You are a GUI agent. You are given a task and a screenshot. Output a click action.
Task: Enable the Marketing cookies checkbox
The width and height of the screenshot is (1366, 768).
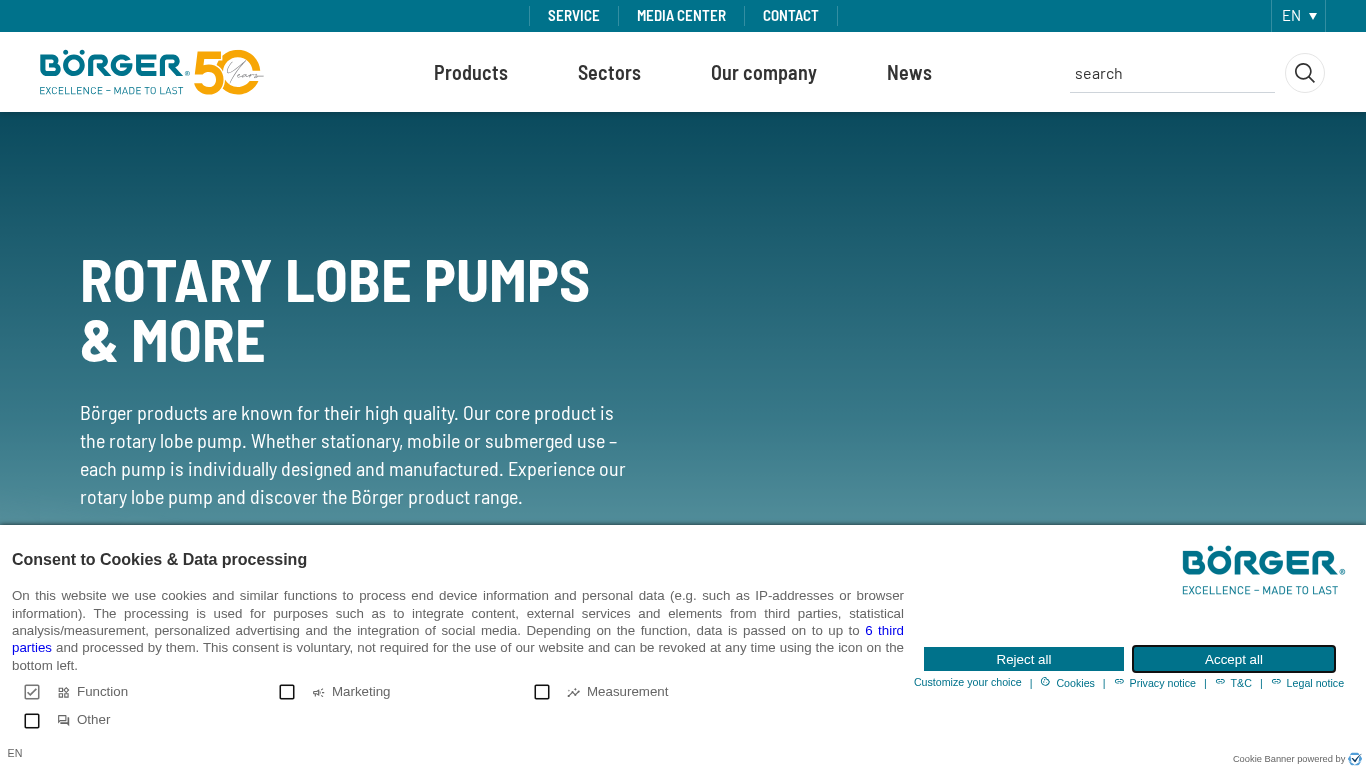[287, 692]
